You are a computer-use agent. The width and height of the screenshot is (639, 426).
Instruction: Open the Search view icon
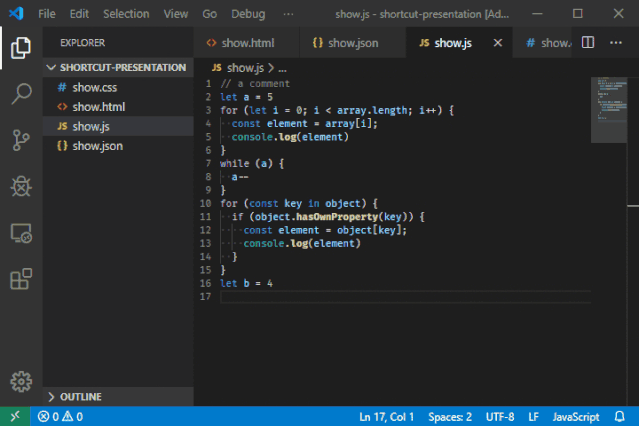[x=21, y=94]
